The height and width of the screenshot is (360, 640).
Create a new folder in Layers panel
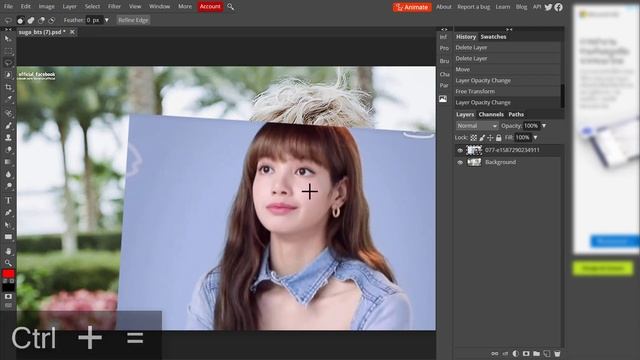[x=536, y=353]
